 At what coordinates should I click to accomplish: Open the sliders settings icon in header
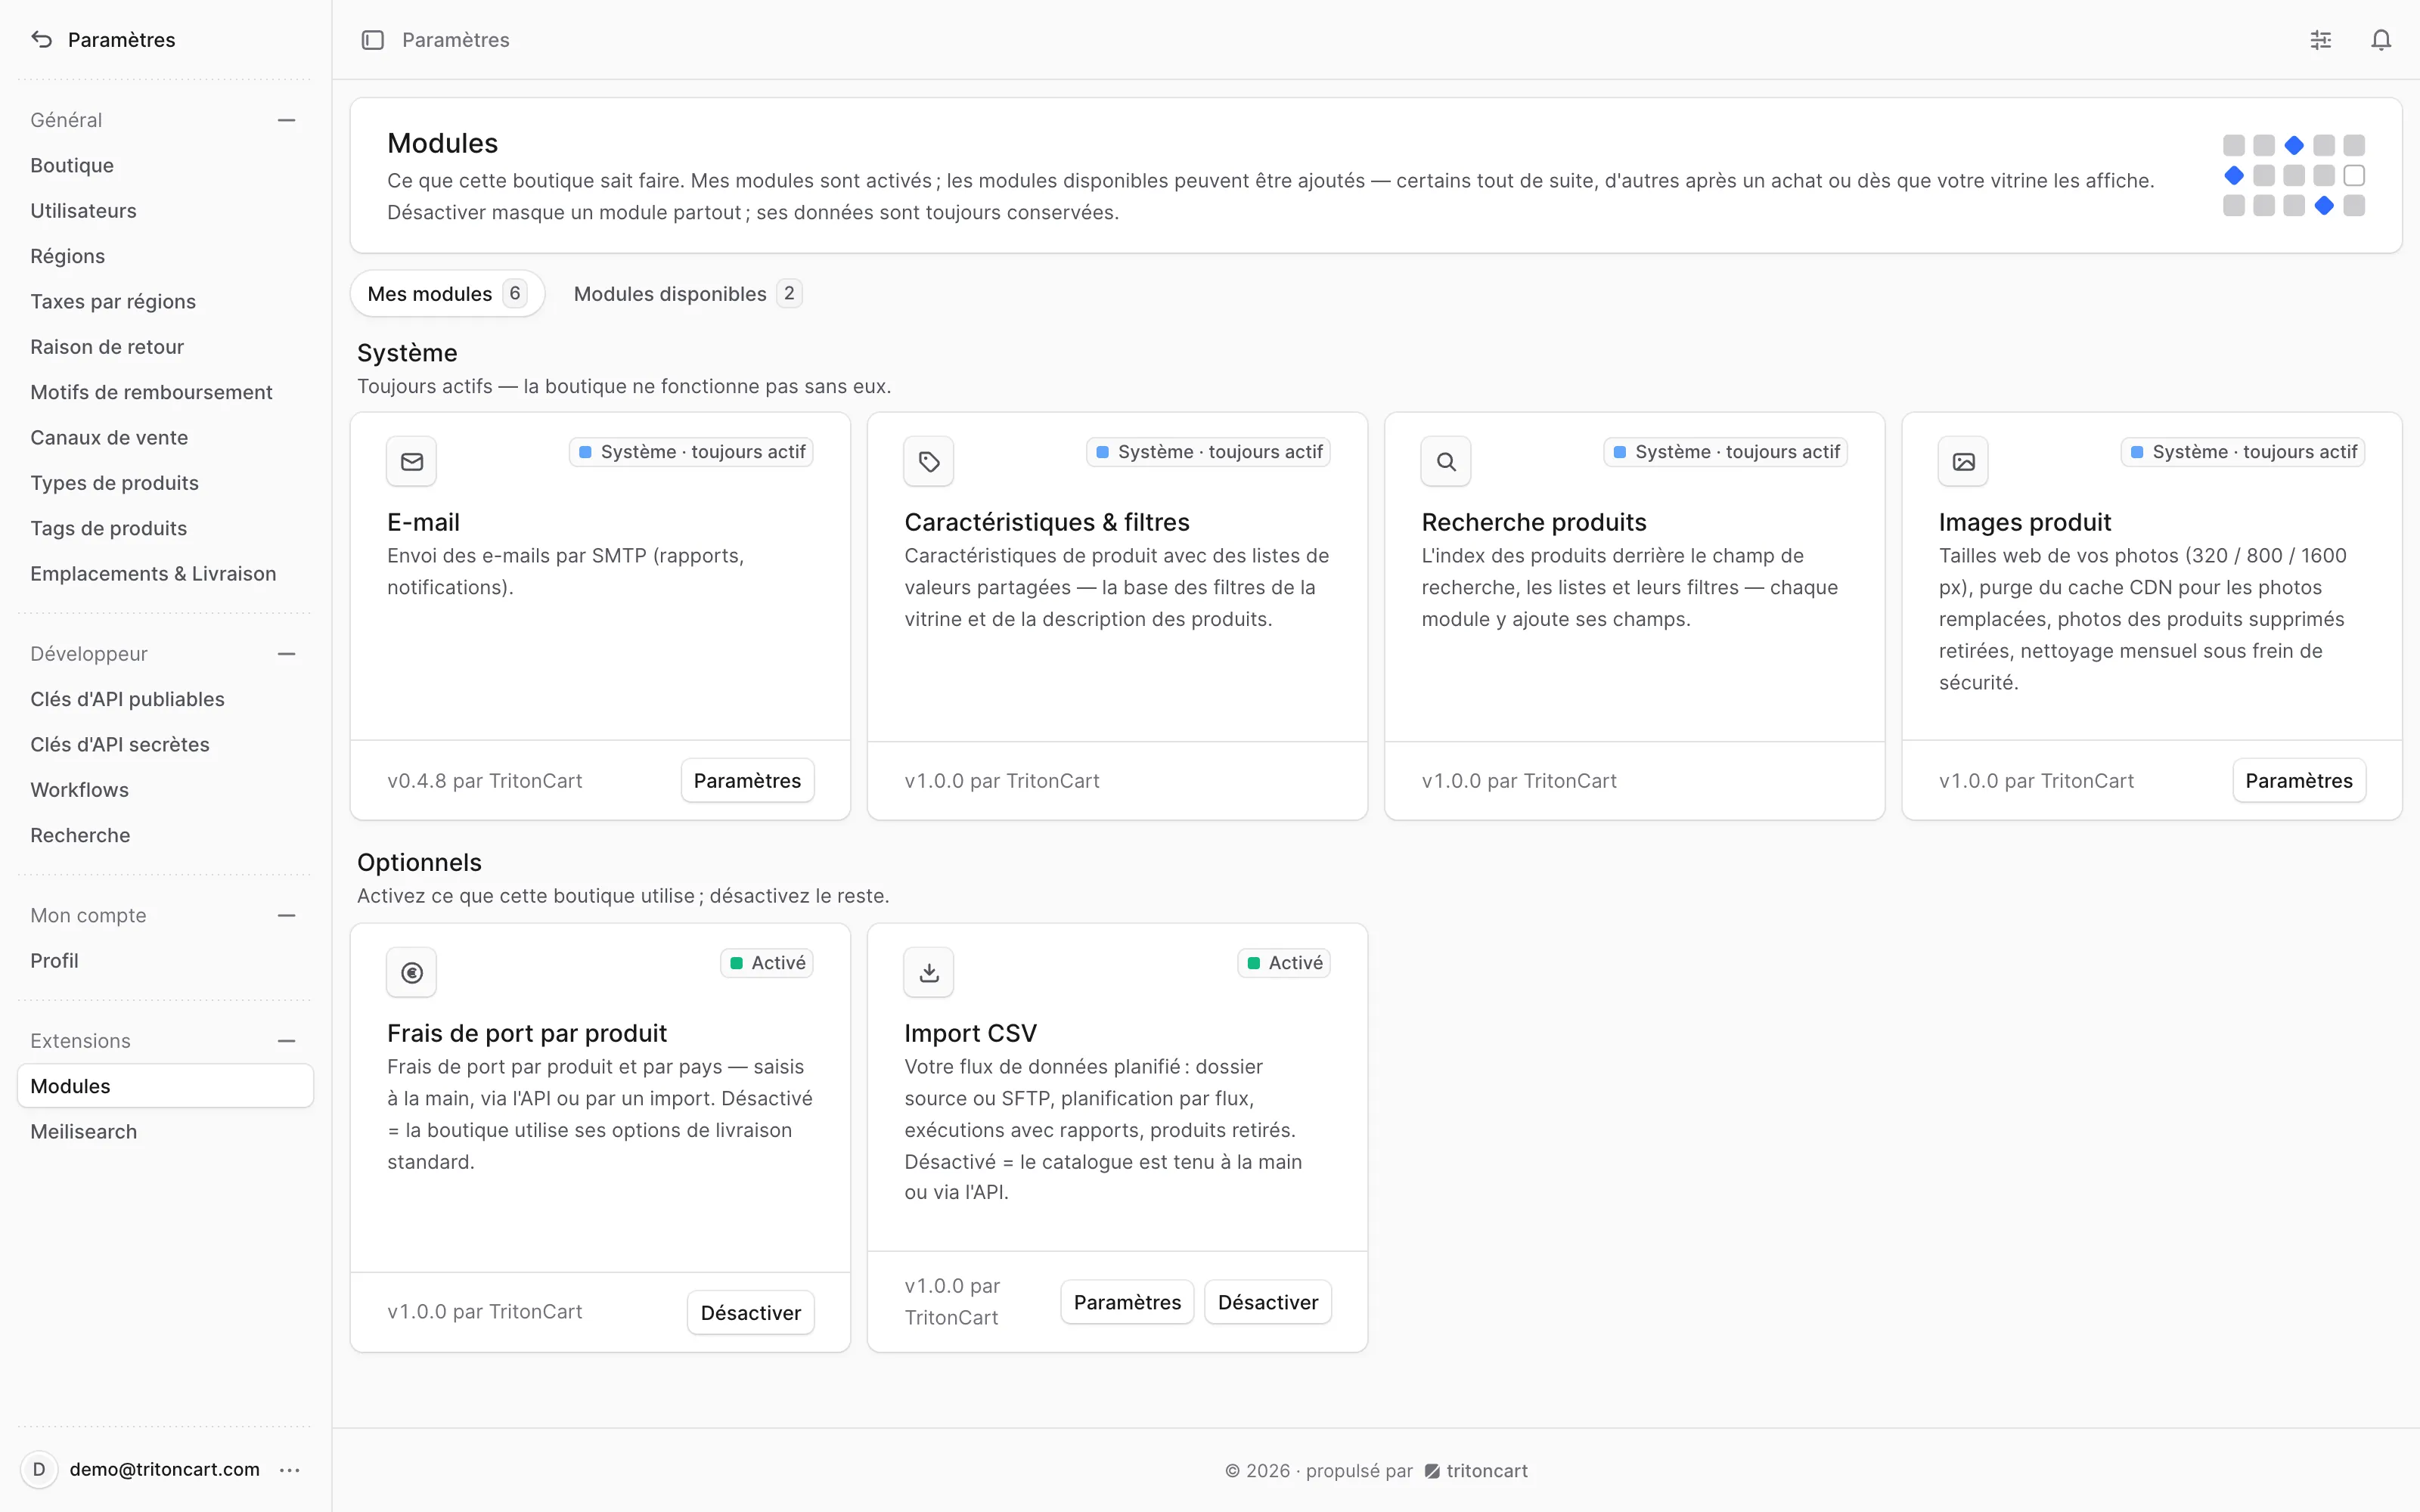pos(2321,40)
